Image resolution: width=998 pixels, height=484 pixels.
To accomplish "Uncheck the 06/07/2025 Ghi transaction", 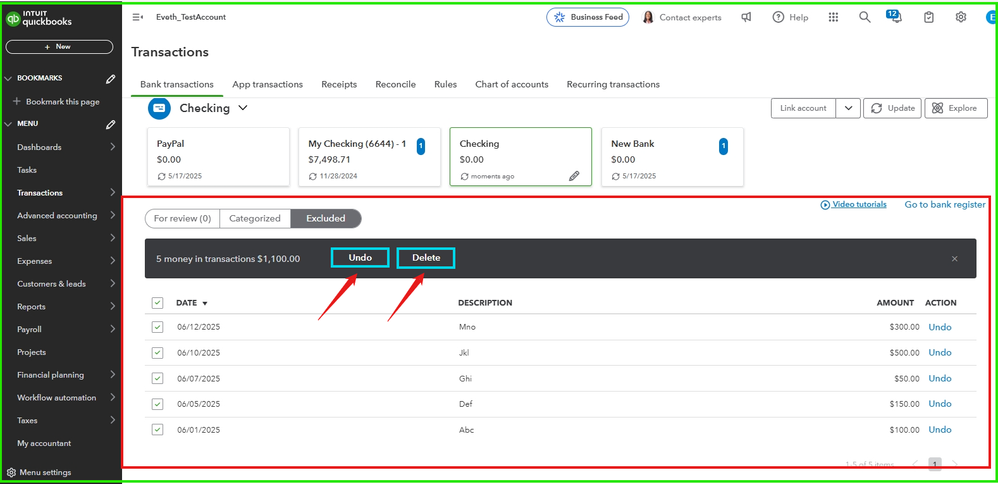I will [157, 378].
